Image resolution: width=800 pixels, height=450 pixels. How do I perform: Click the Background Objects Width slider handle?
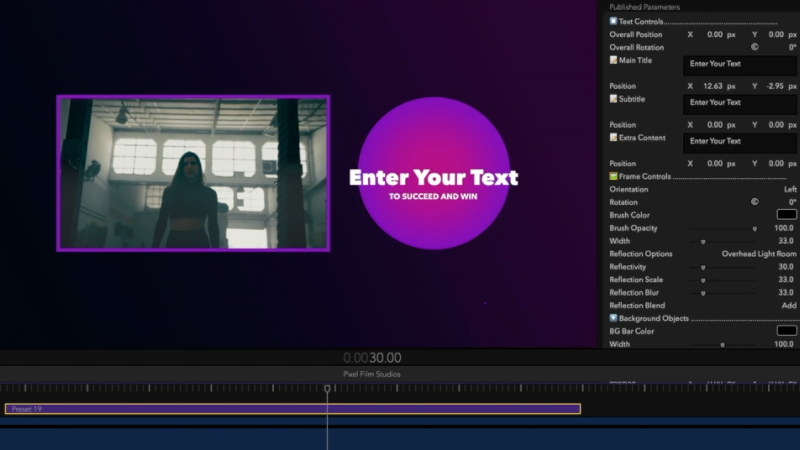tap(722, 345)
